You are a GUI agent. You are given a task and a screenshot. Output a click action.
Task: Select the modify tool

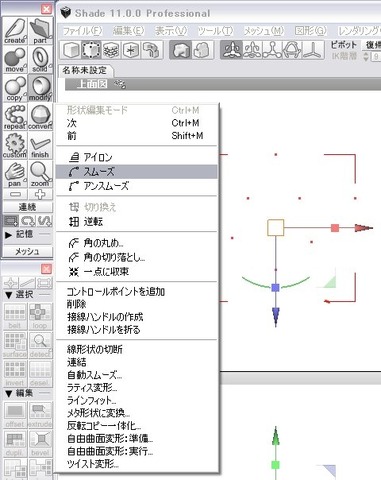pyautogui.click(x=40, y=88)
